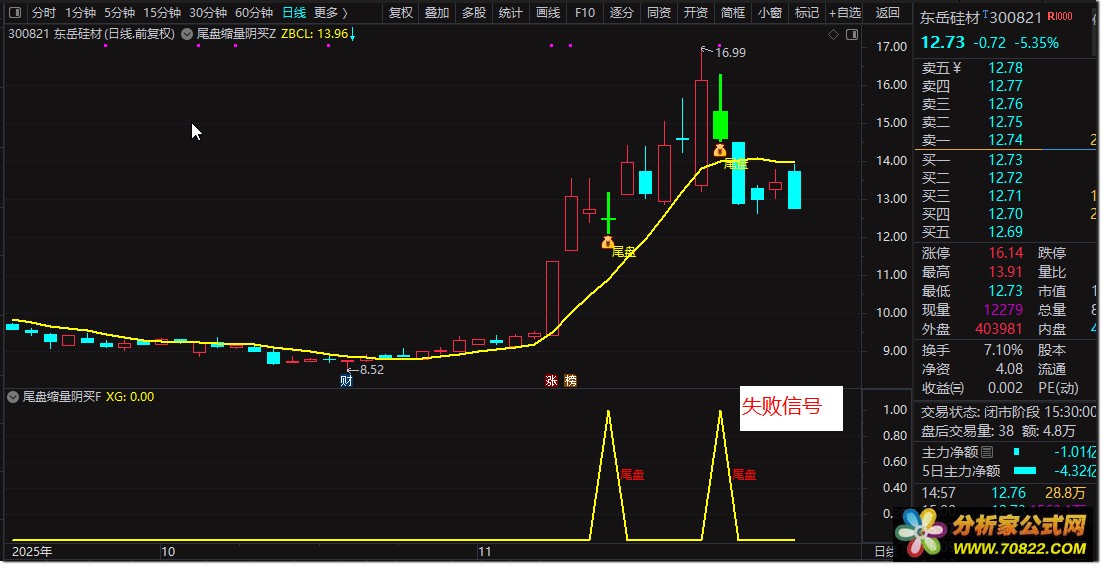Click 外盘 value 403981
1103x565 pixels.
pos(999,329)
